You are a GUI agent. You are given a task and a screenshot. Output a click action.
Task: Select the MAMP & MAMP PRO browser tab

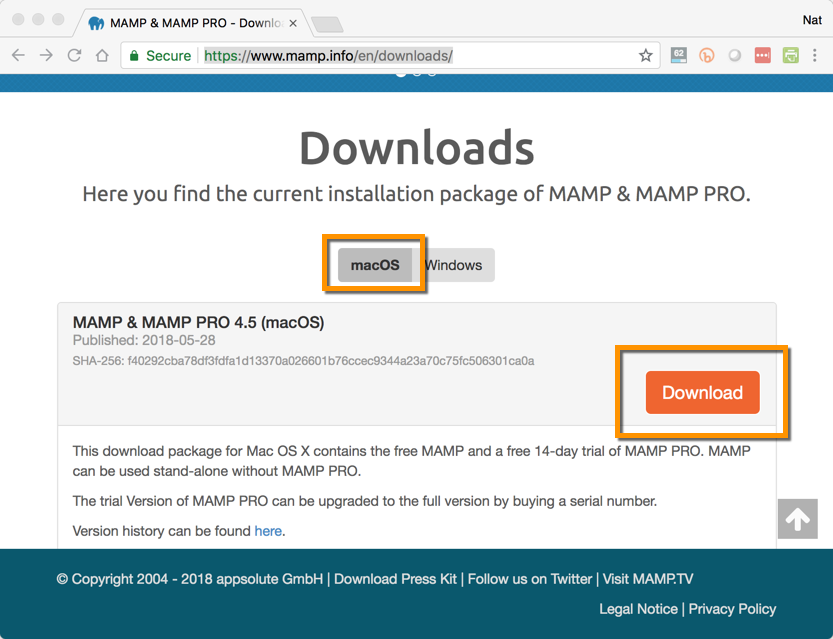tap(194, 23)
